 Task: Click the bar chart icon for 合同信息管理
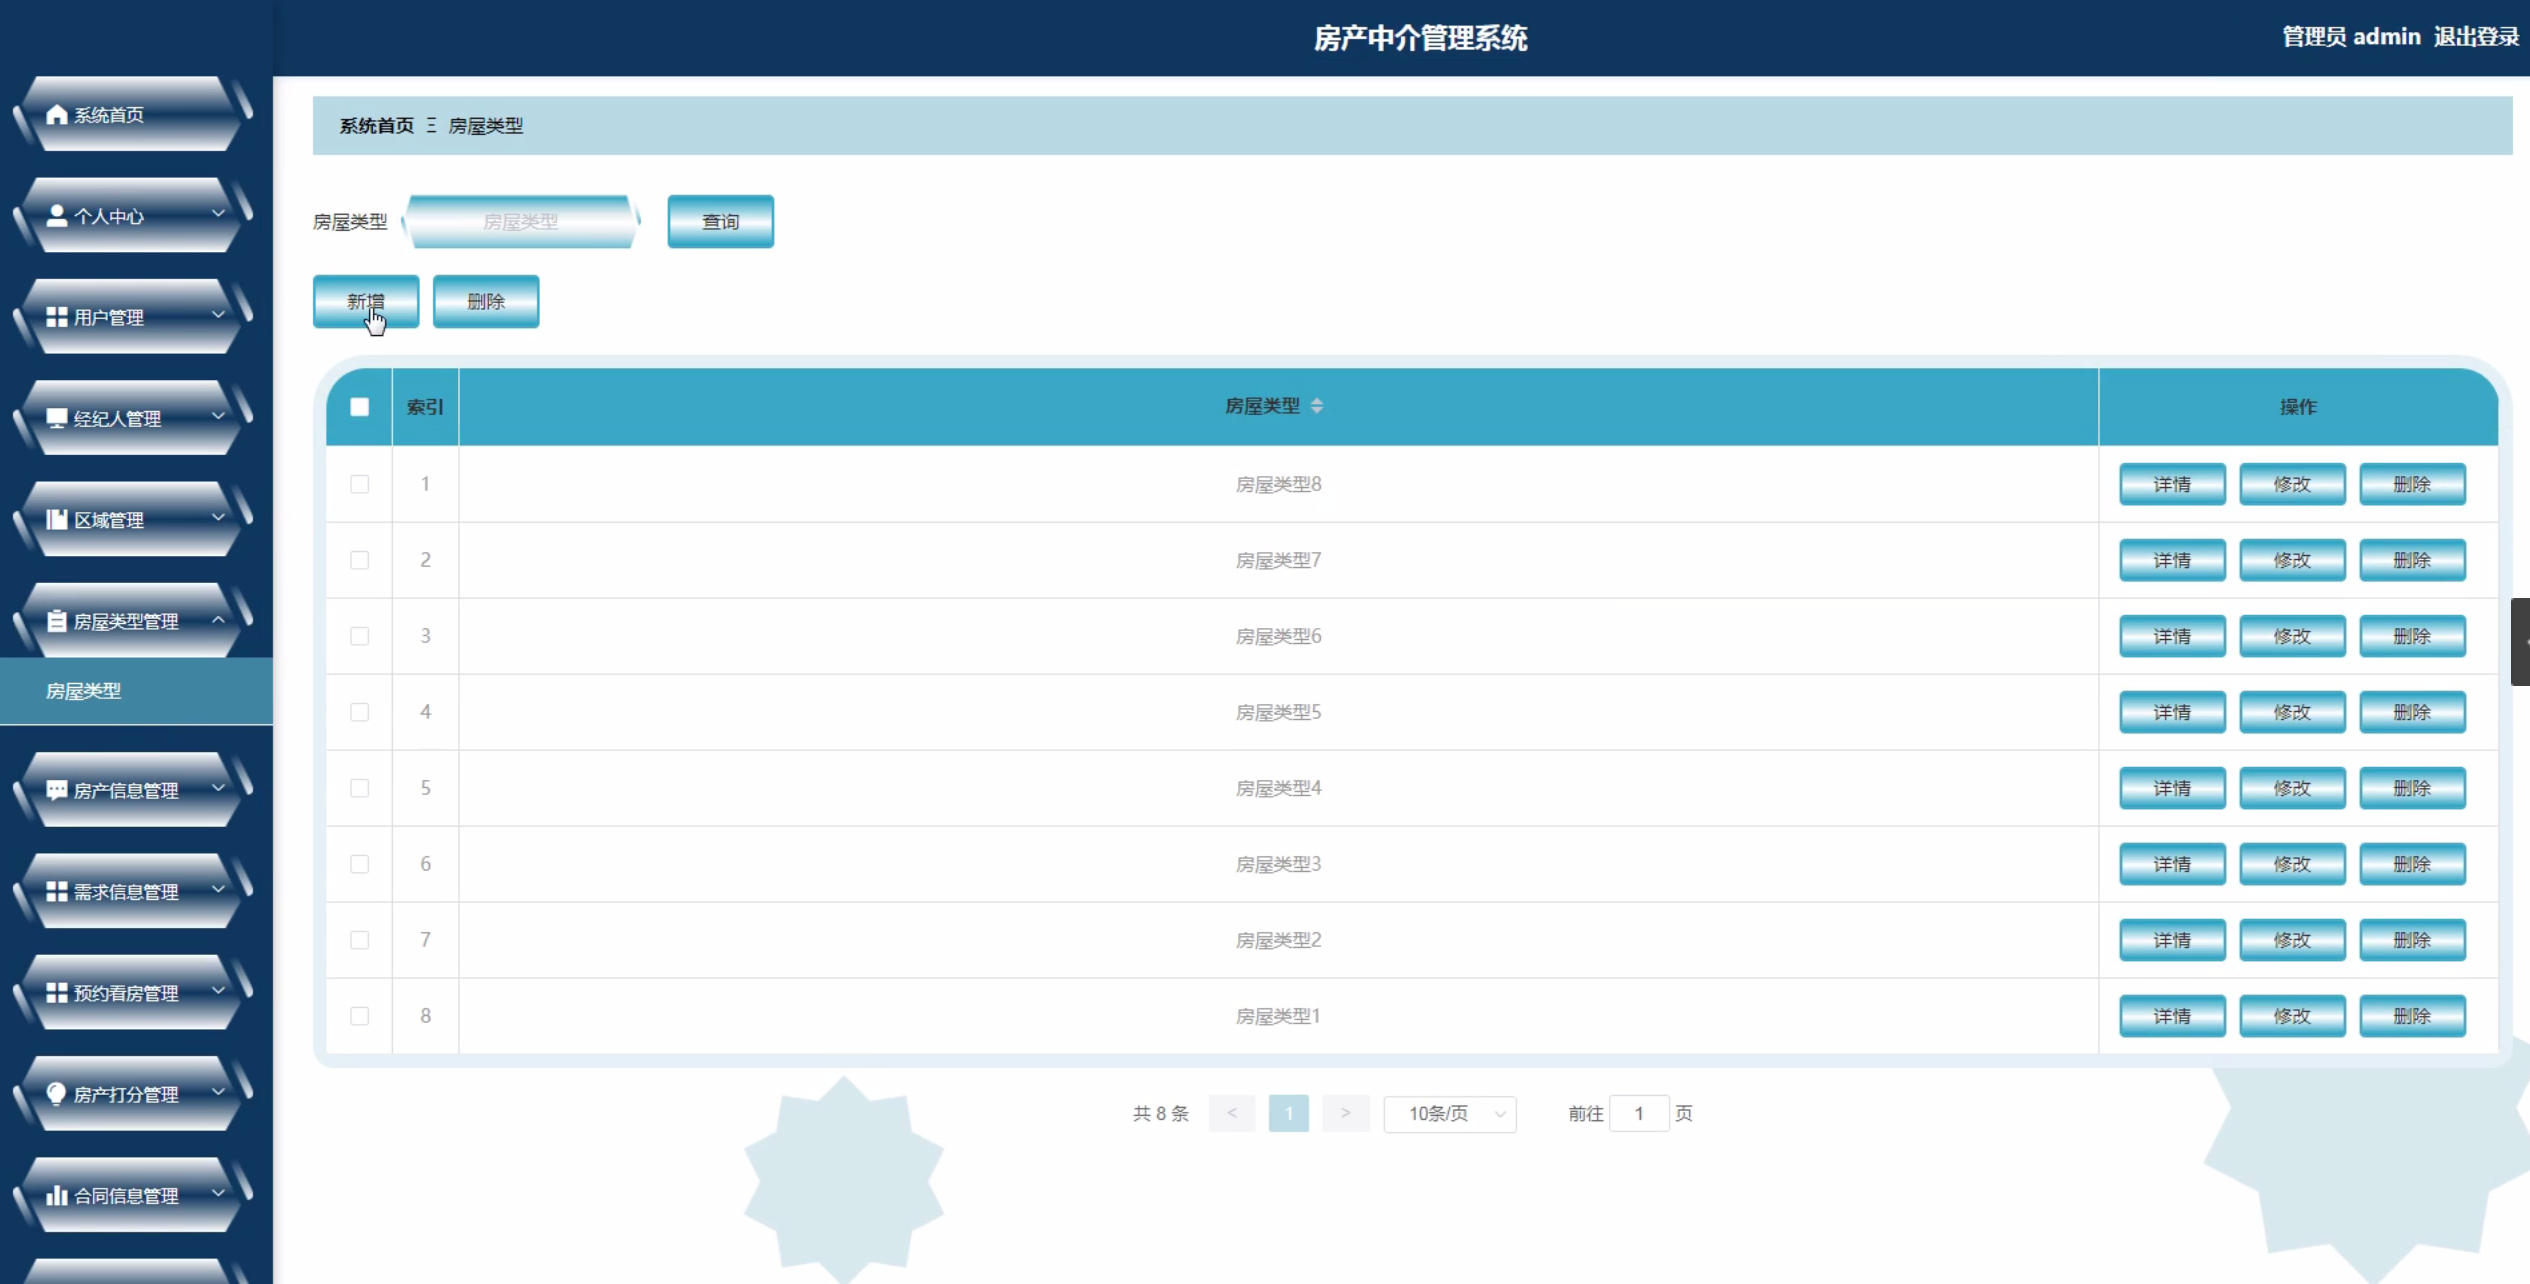57,1195
